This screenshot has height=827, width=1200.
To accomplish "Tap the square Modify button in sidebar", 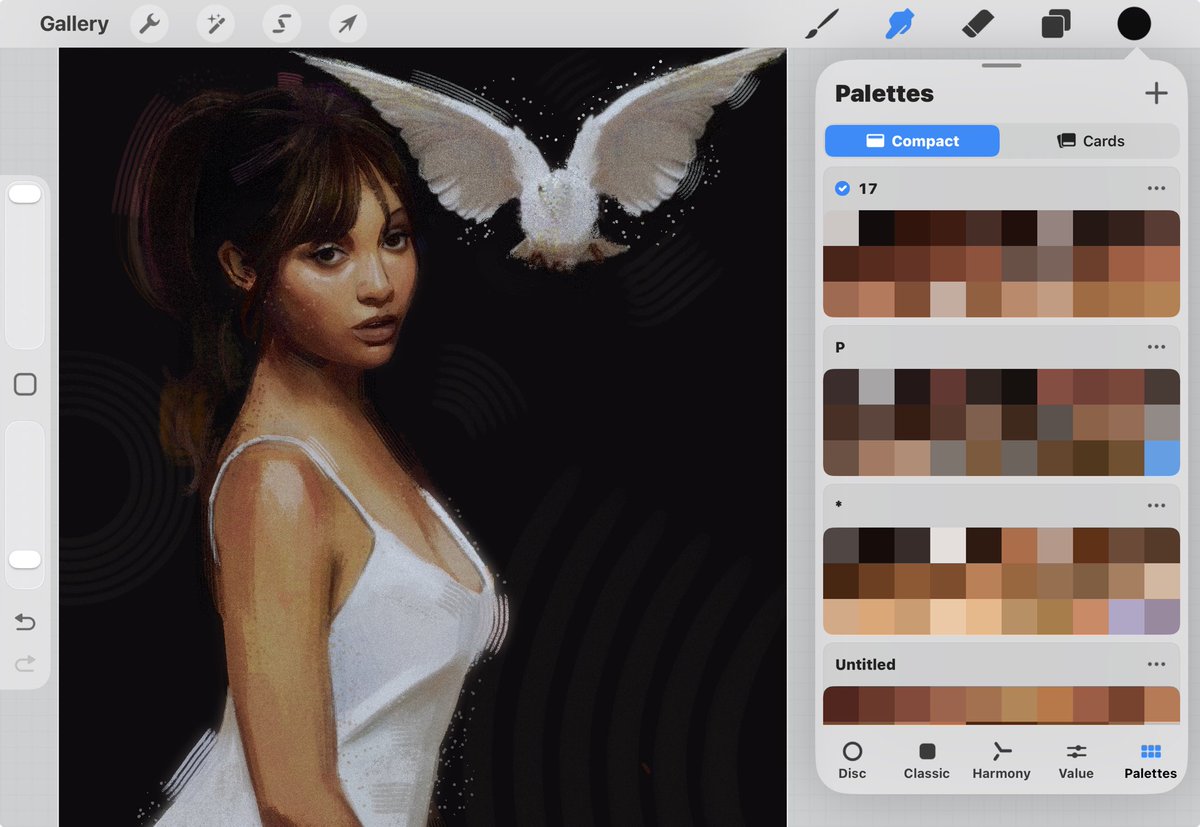I will [25, 385].
